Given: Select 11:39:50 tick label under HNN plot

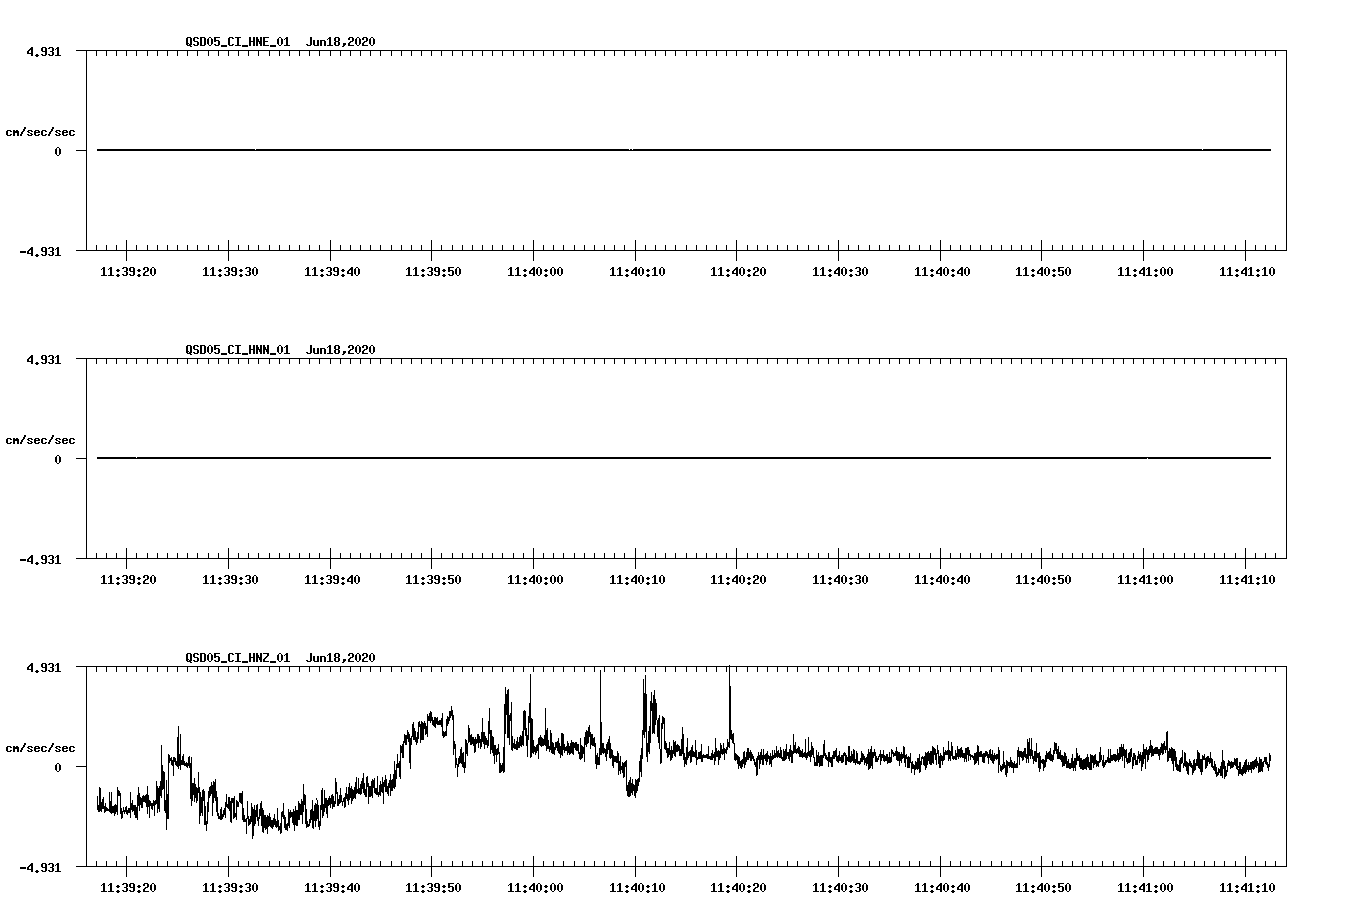Looking at the screenshot, I should point(433,580).
